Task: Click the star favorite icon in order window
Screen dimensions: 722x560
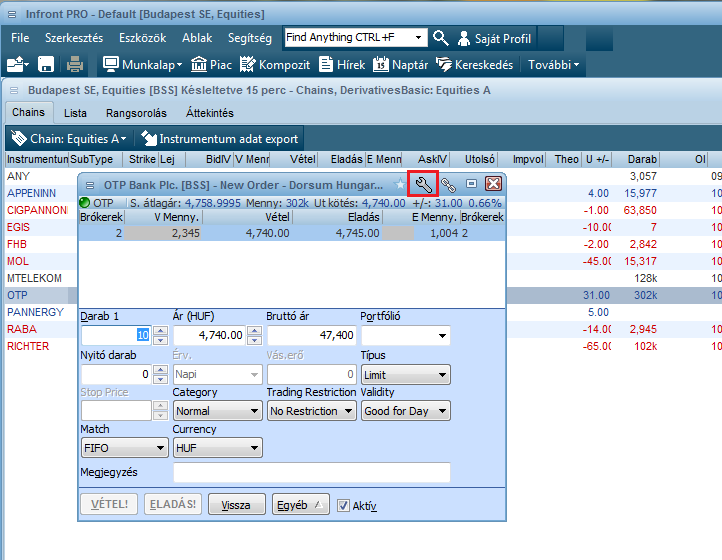Action: (x=400, y=185)
